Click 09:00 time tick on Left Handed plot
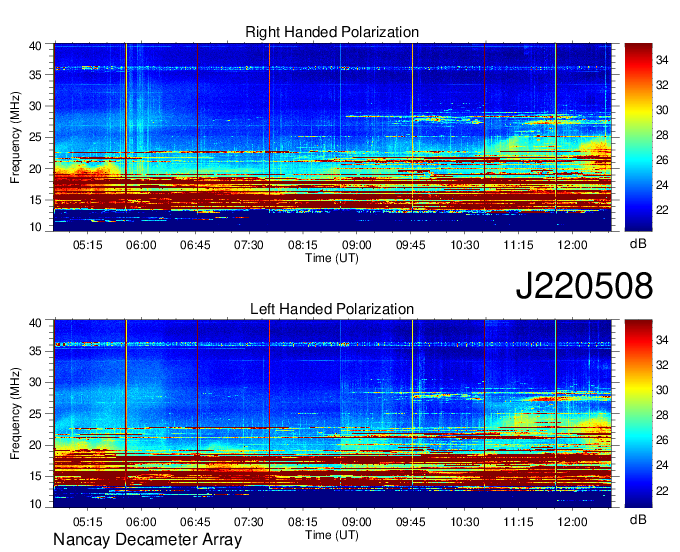The width and height of the screenshot is (680, 552). (356, 522)
